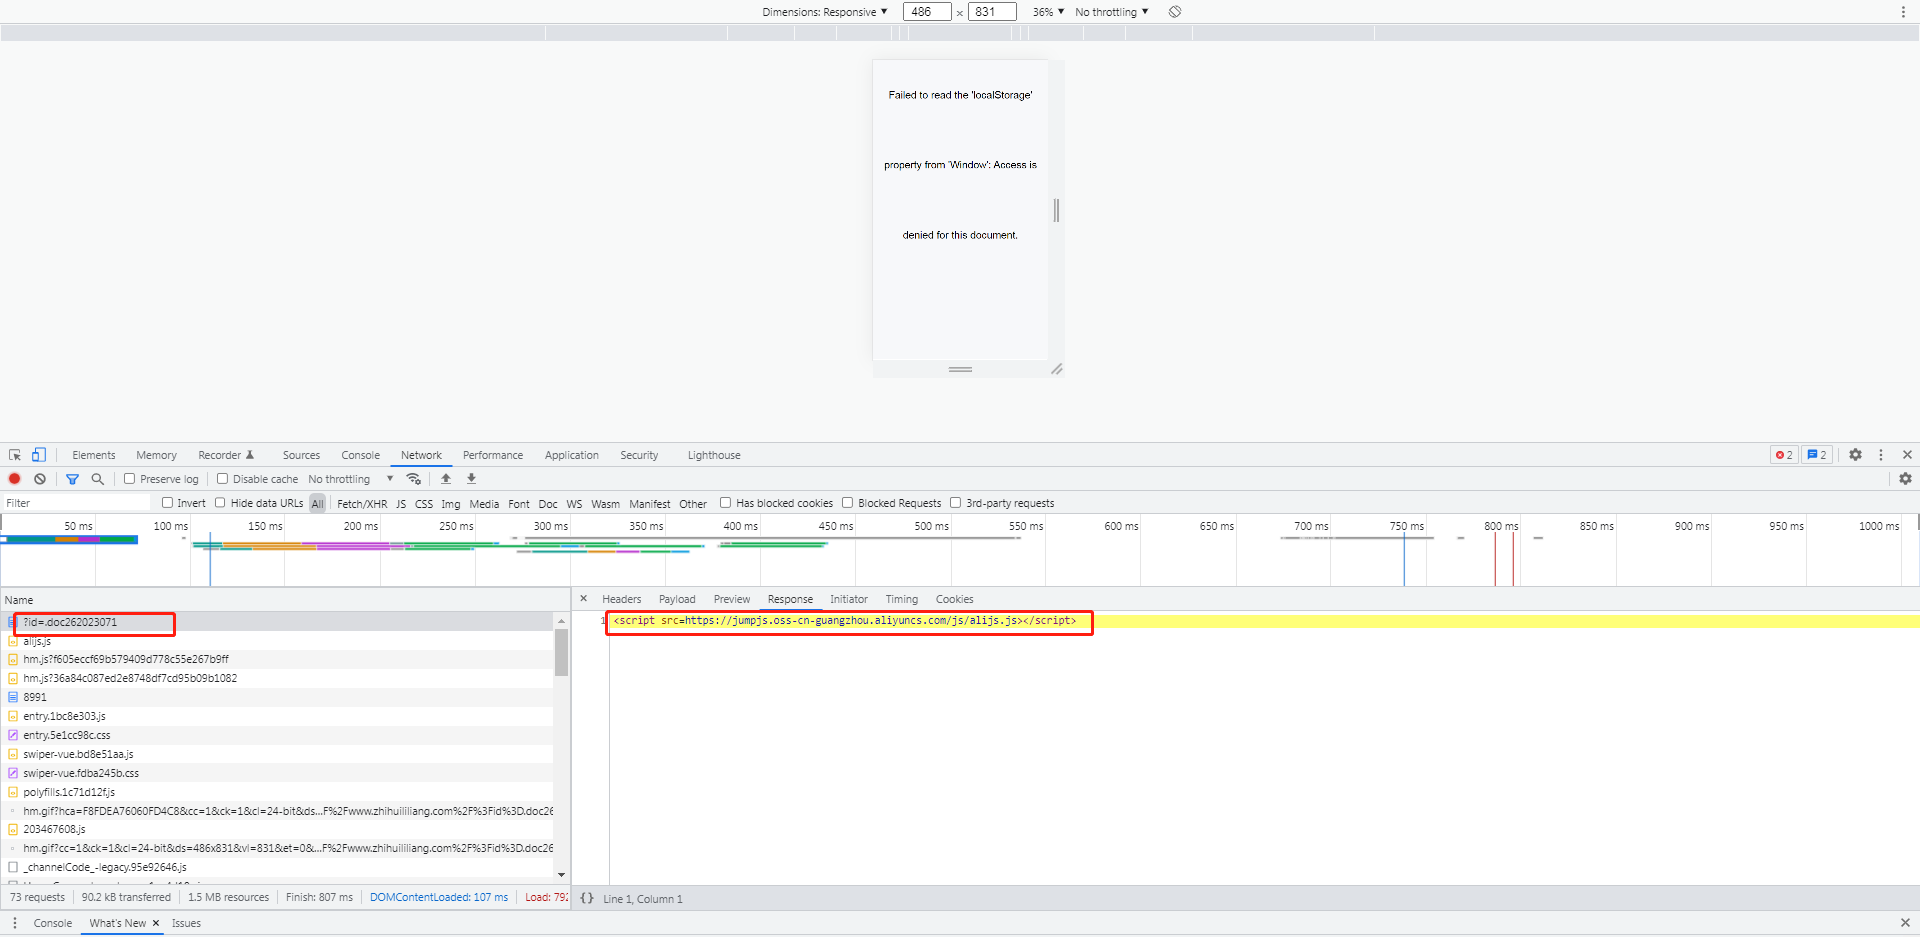The width and height of the screenshot is (1920, 937).
Task: Open the errors counter badge showing 2
Action: 1784,455
